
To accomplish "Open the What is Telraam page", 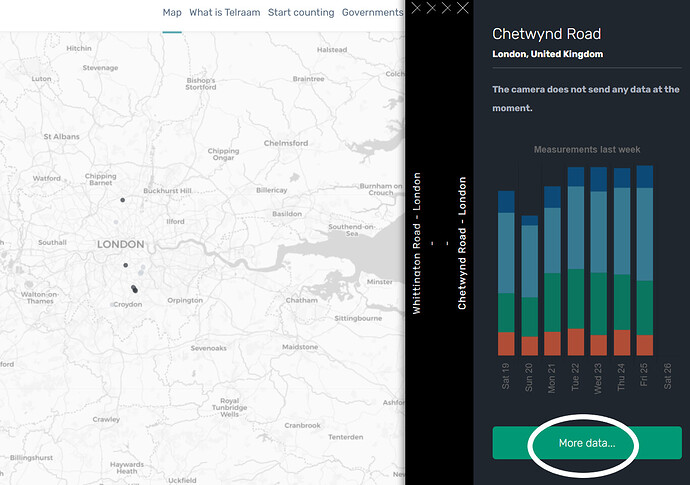I will click(x=225, y=12).
